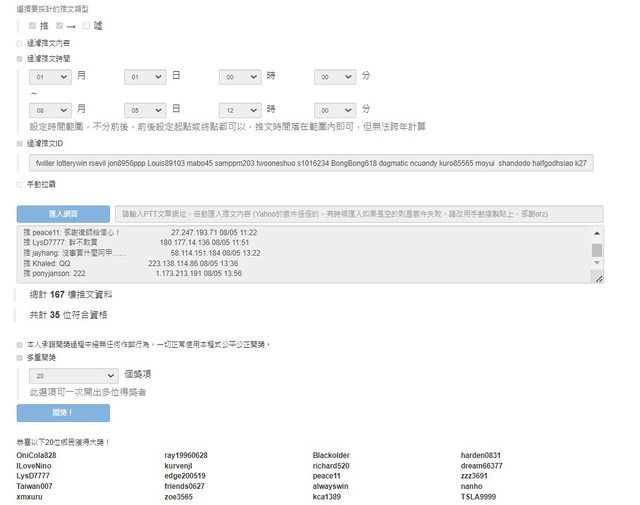Open the start day dropdown
The image size is (640, 505).
pyautogui.click(x=145, y=76)
